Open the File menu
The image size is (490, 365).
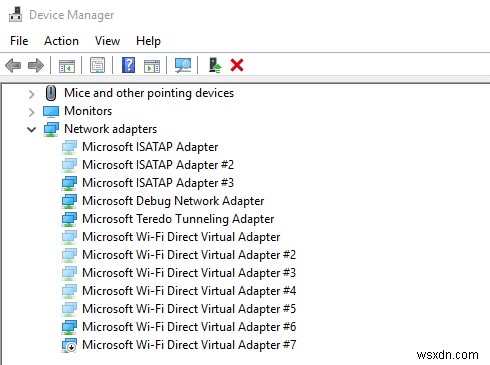coord(19,41)
